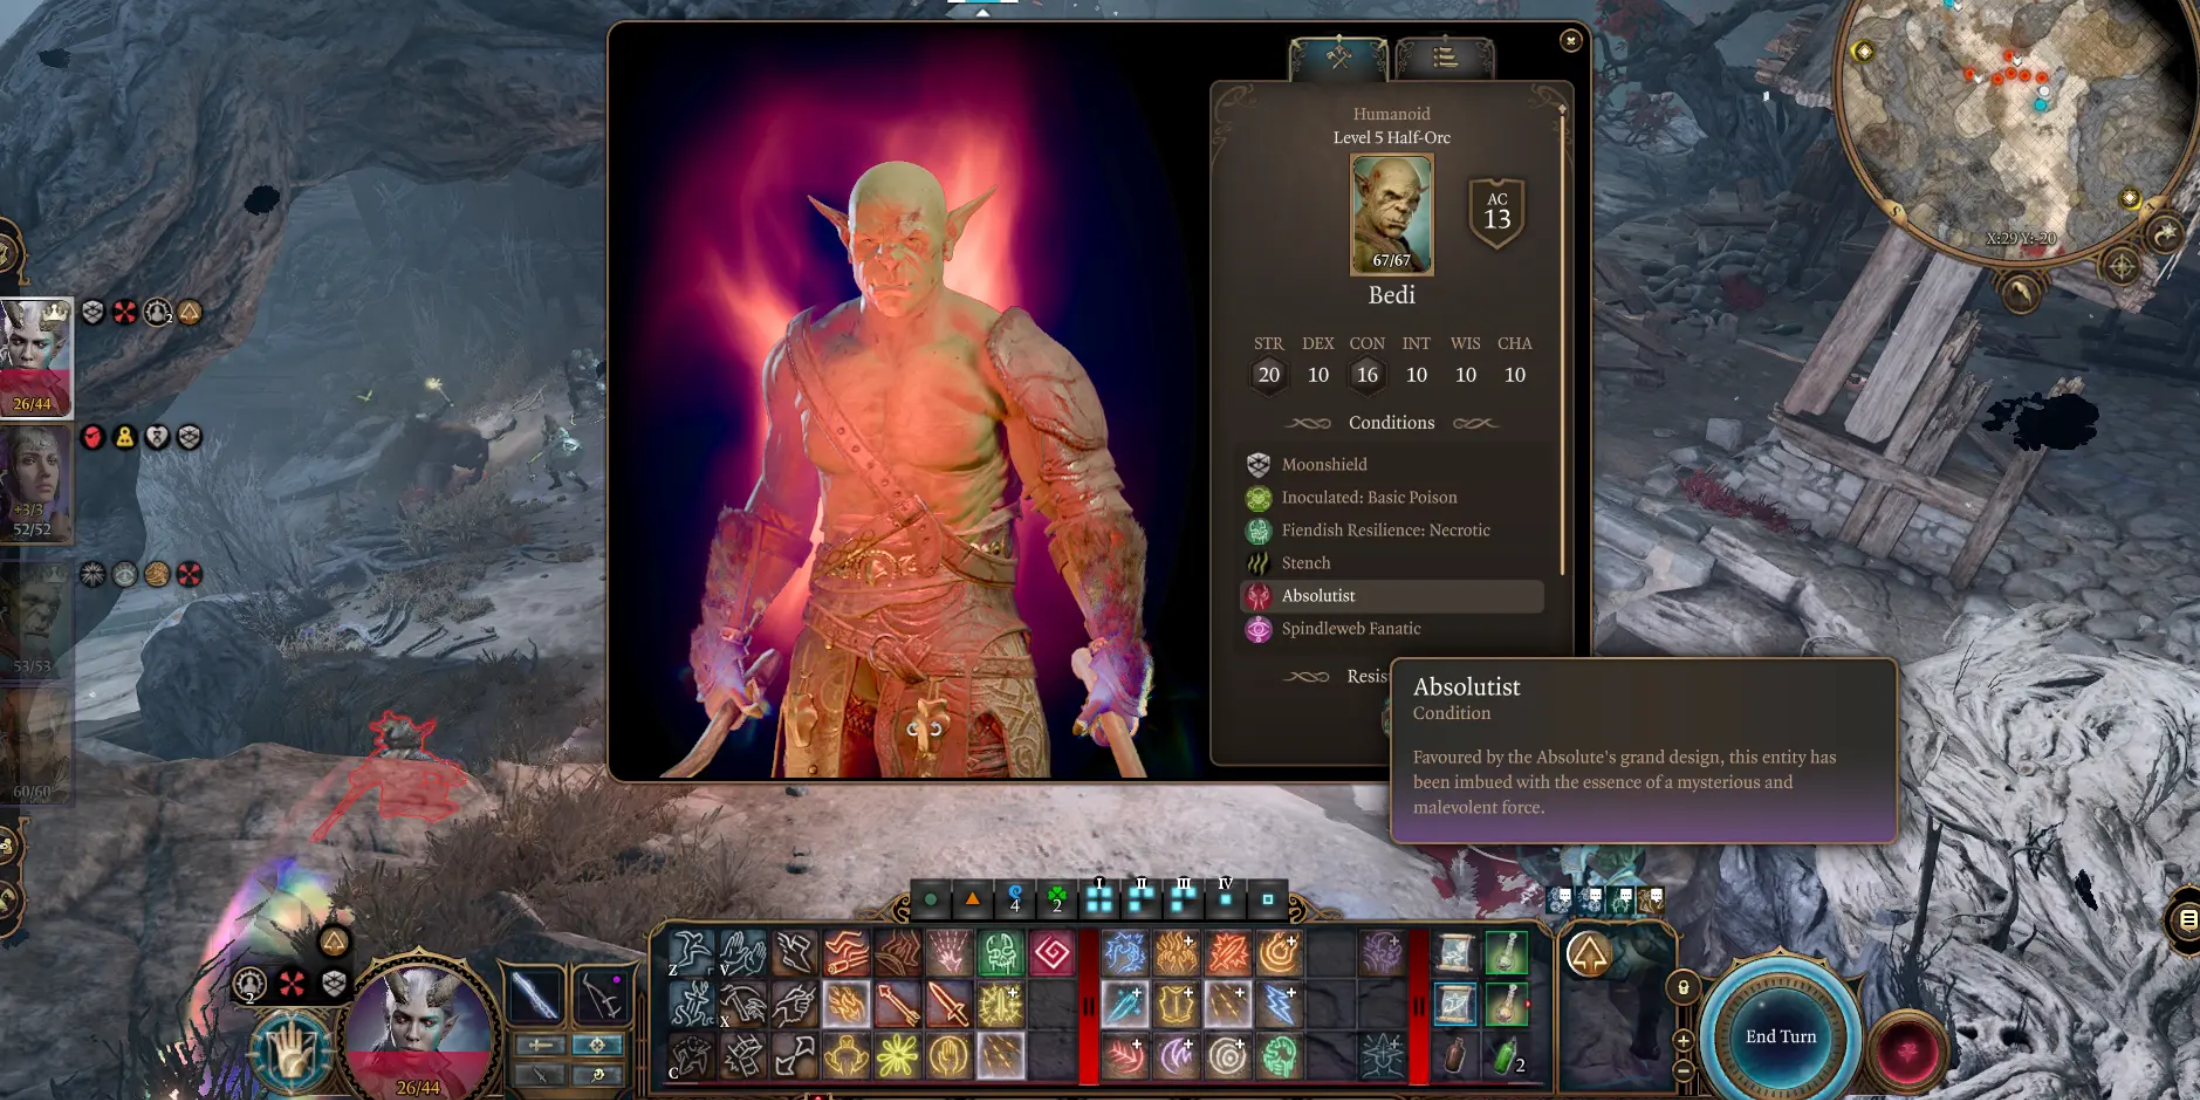
Task: Expand the Resistances section
Action: pos(1390,675)
